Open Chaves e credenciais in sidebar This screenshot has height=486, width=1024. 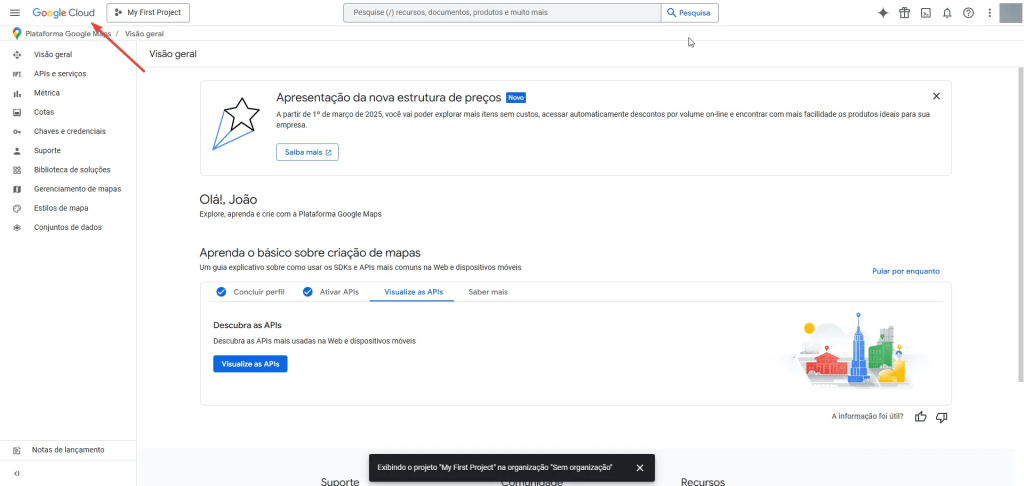click(69, 131)
